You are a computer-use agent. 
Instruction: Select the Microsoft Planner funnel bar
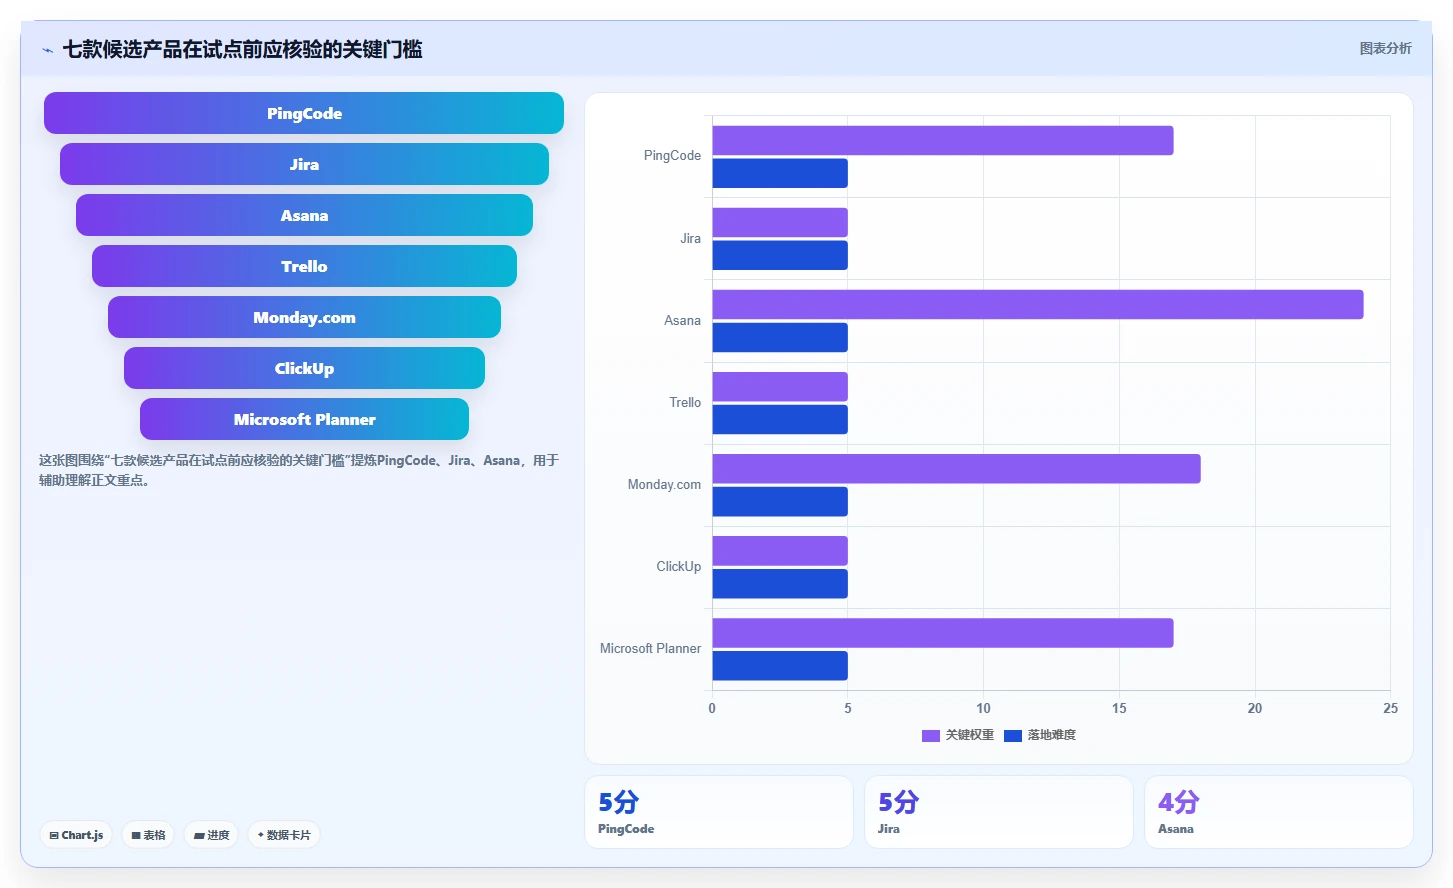click(x=304, y=419)
